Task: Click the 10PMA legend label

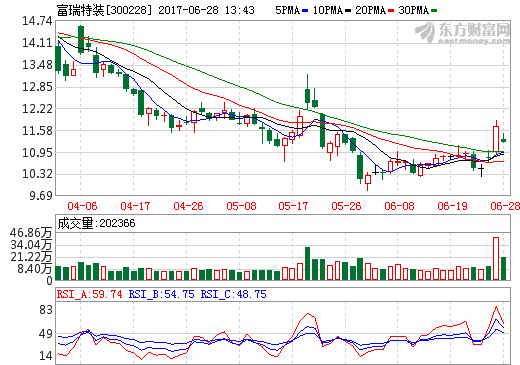Action: click(x=328, y=10)
